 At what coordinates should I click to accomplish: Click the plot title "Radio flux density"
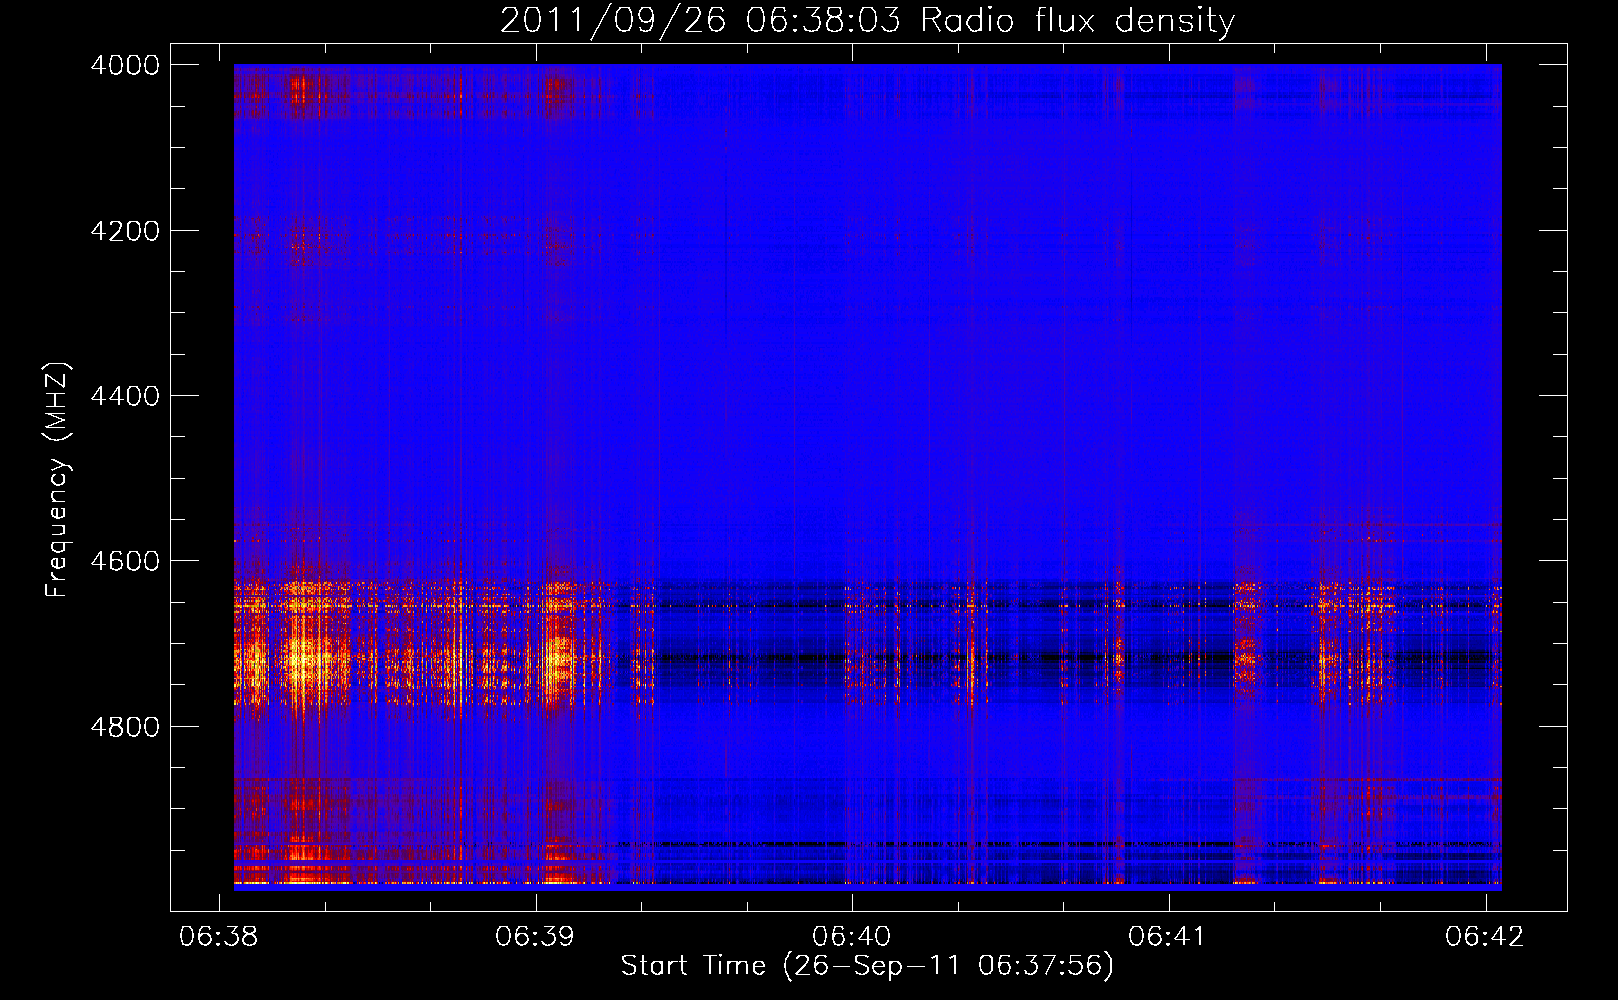(x=1078, y=20)
